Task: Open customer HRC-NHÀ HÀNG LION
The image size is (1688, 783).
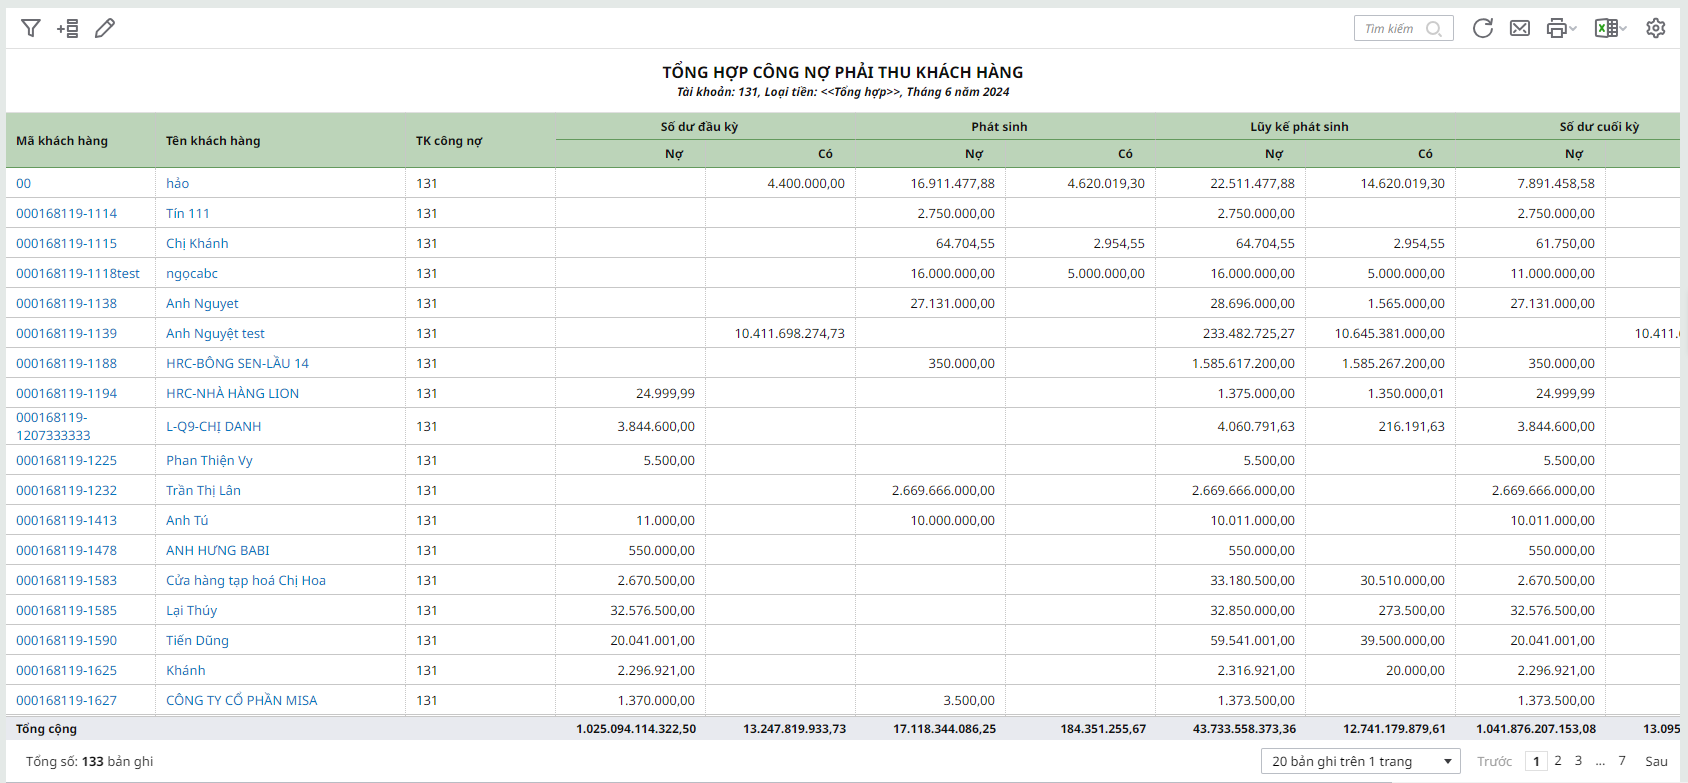Action: tap(233, 393)
